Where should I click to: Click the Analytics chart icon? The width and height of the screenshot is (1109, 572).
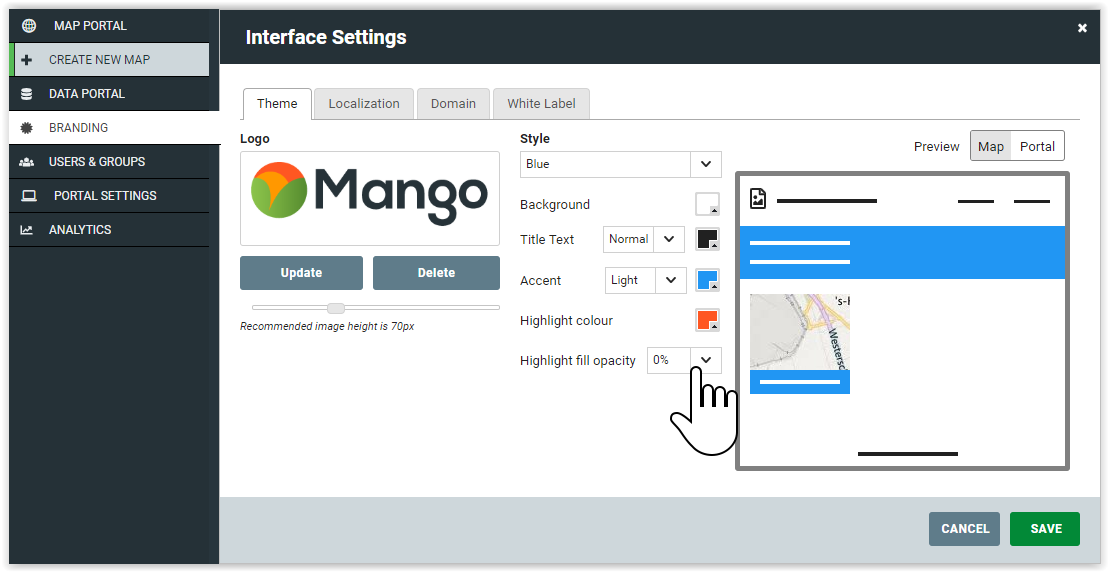pos(27,230)
